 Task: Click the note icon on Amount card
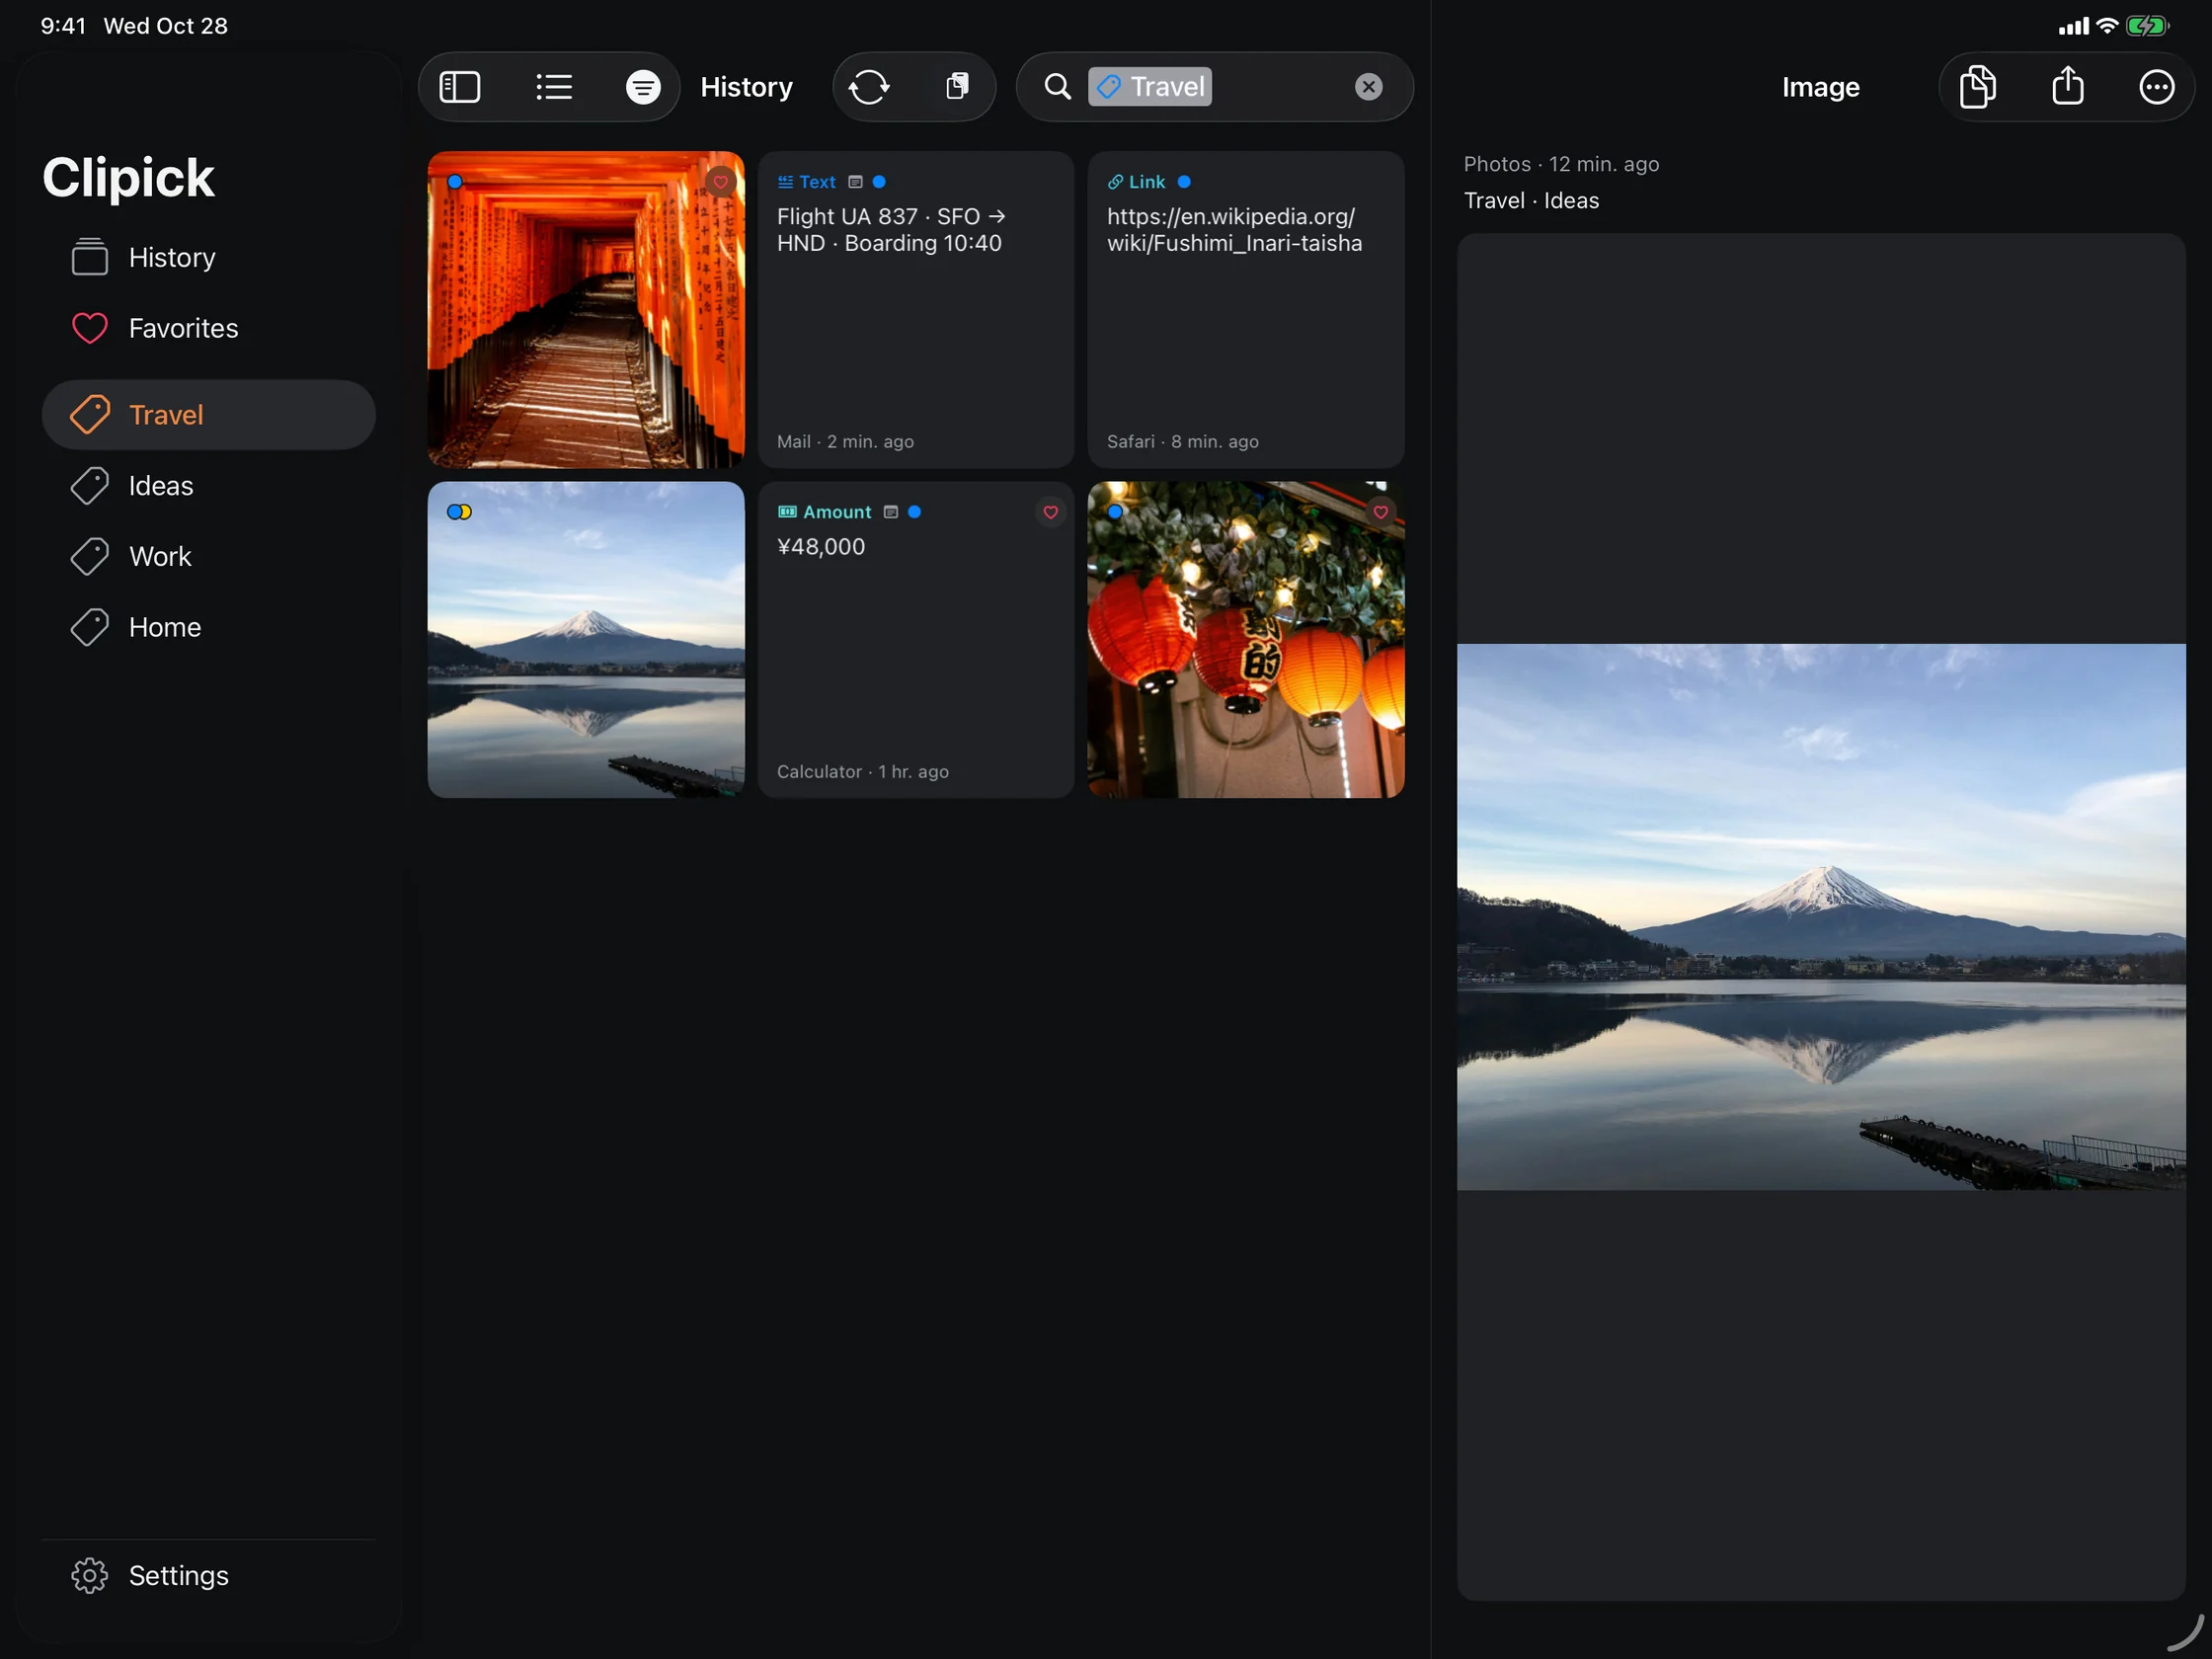coord(891,512)
